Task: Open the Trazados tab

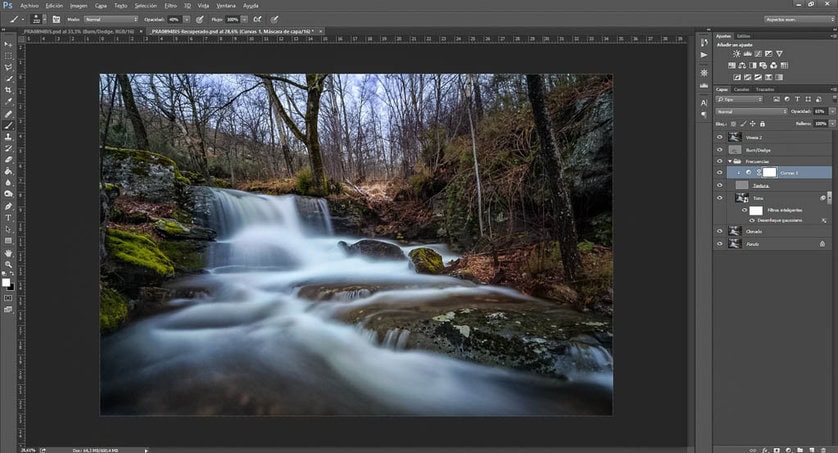Action: coord(765,89)
